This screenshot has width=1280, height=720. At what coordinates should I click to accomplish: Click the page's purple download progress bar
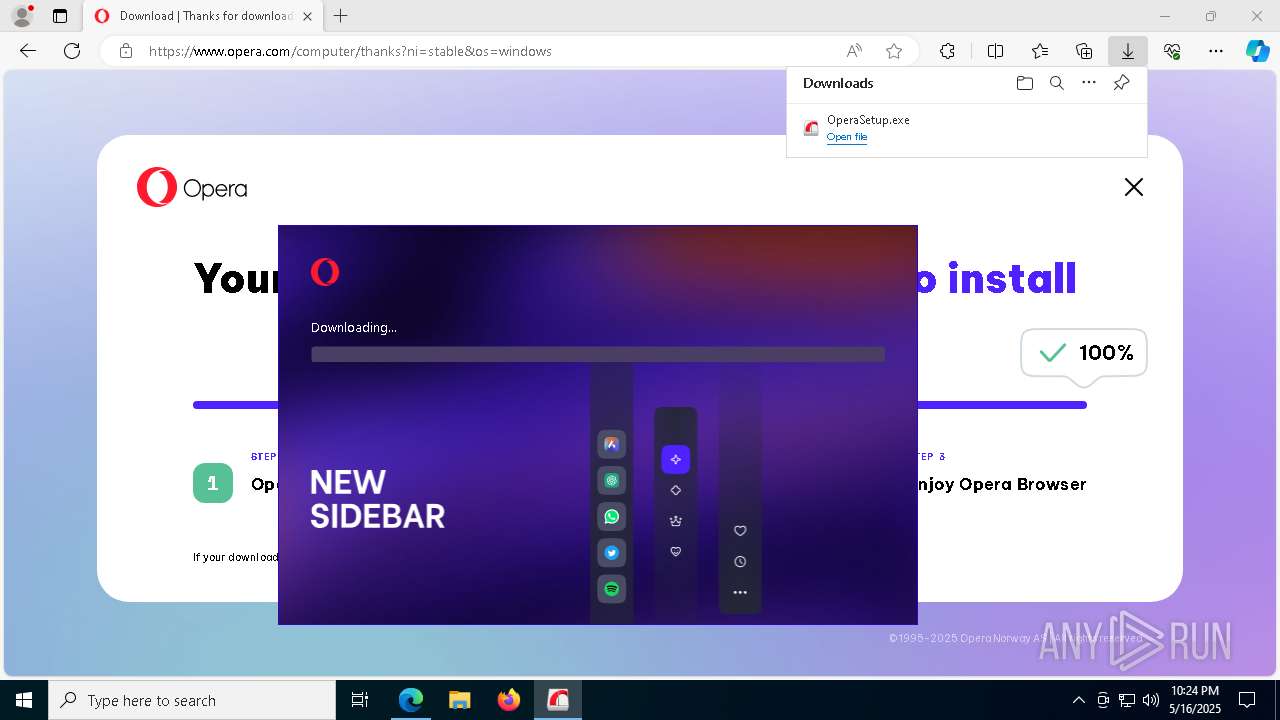(x=1001, y=405)
